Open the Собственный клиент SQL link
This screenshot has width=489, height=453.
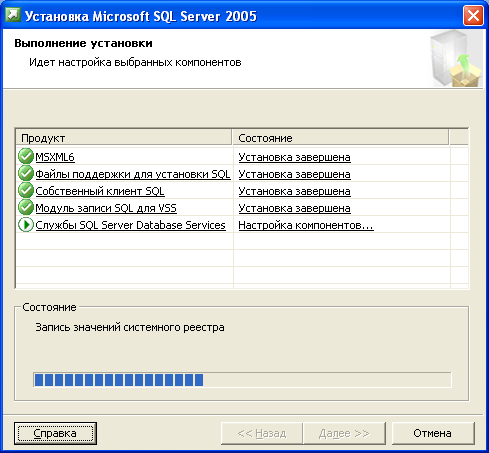coord(100,191)
